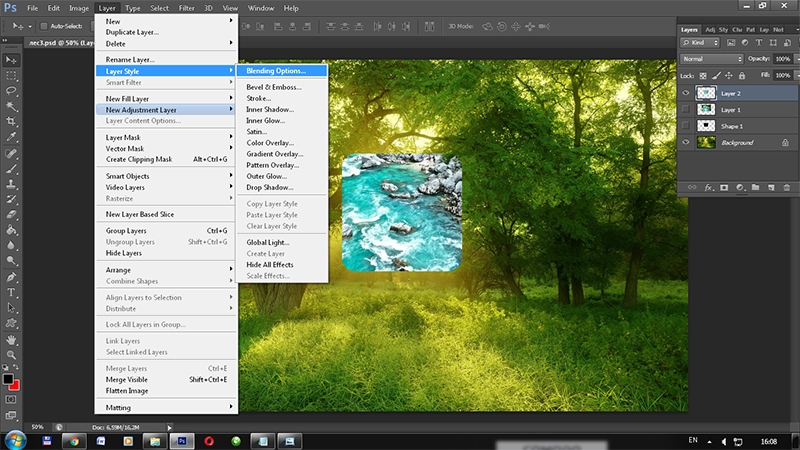Click the Add layer mask icon
800x450 pixels.
click(x=724, y=188)
